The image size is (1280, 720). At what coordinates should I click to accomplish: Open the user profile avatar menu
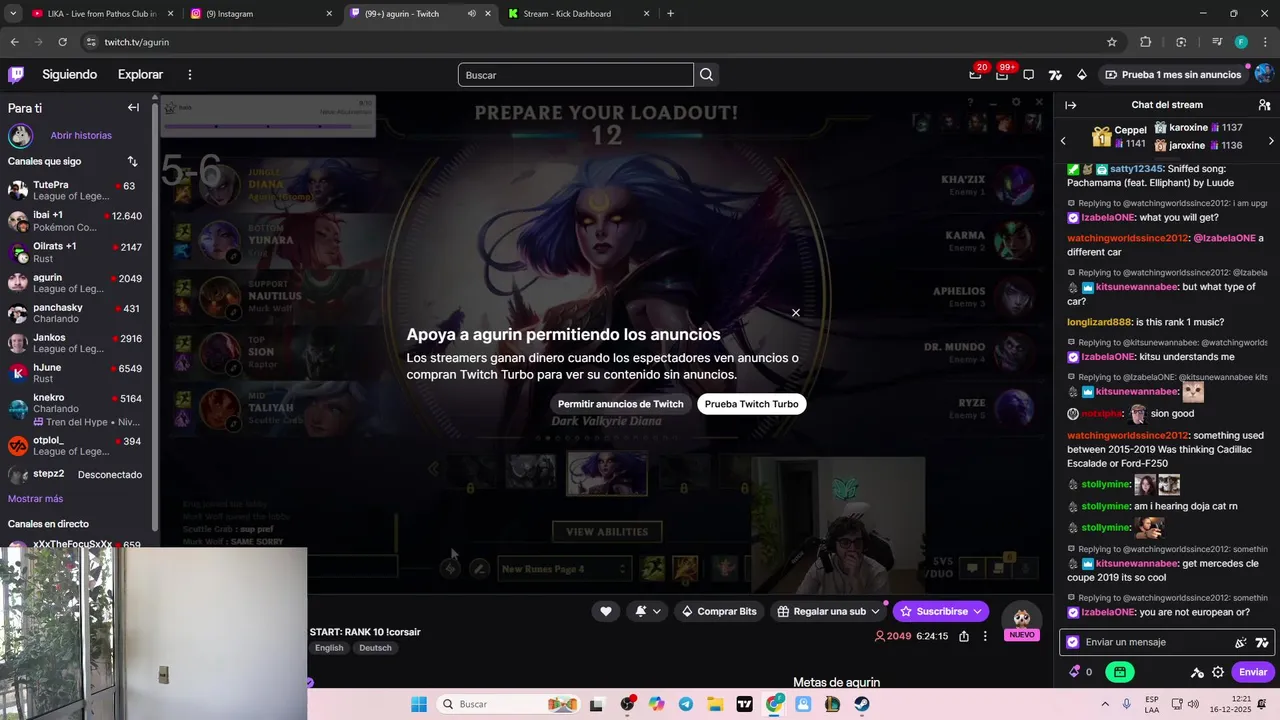[x=1264, y=74]
